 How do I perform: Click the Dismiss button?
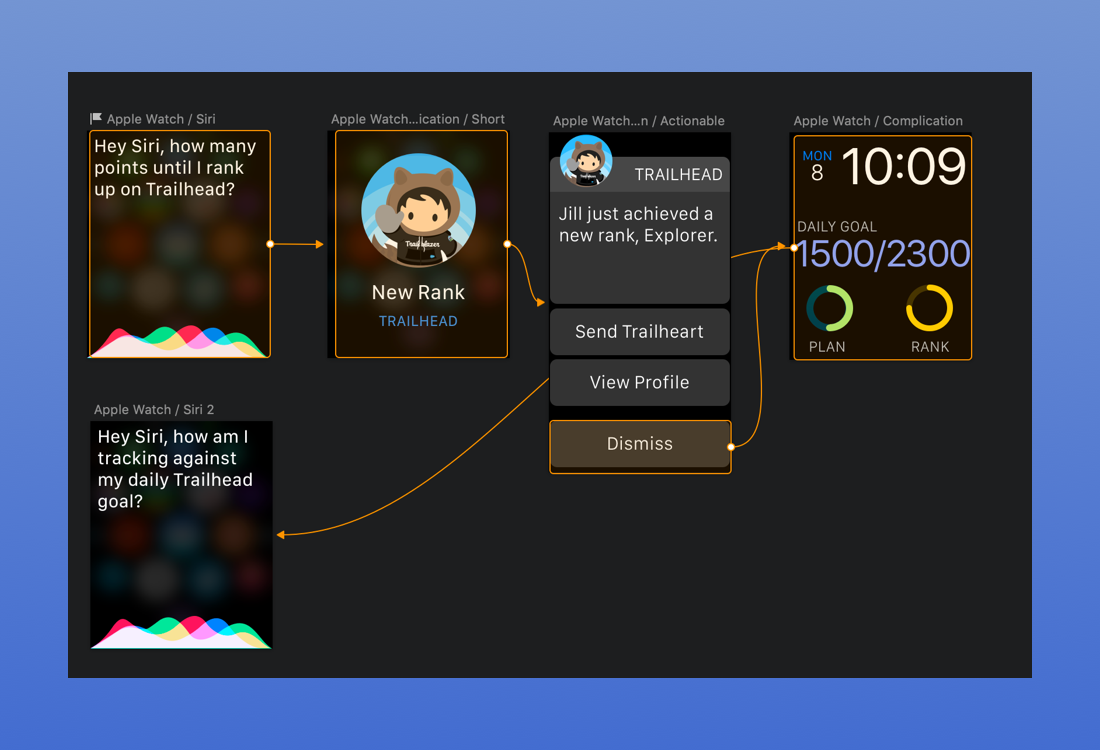pos(640,444)
